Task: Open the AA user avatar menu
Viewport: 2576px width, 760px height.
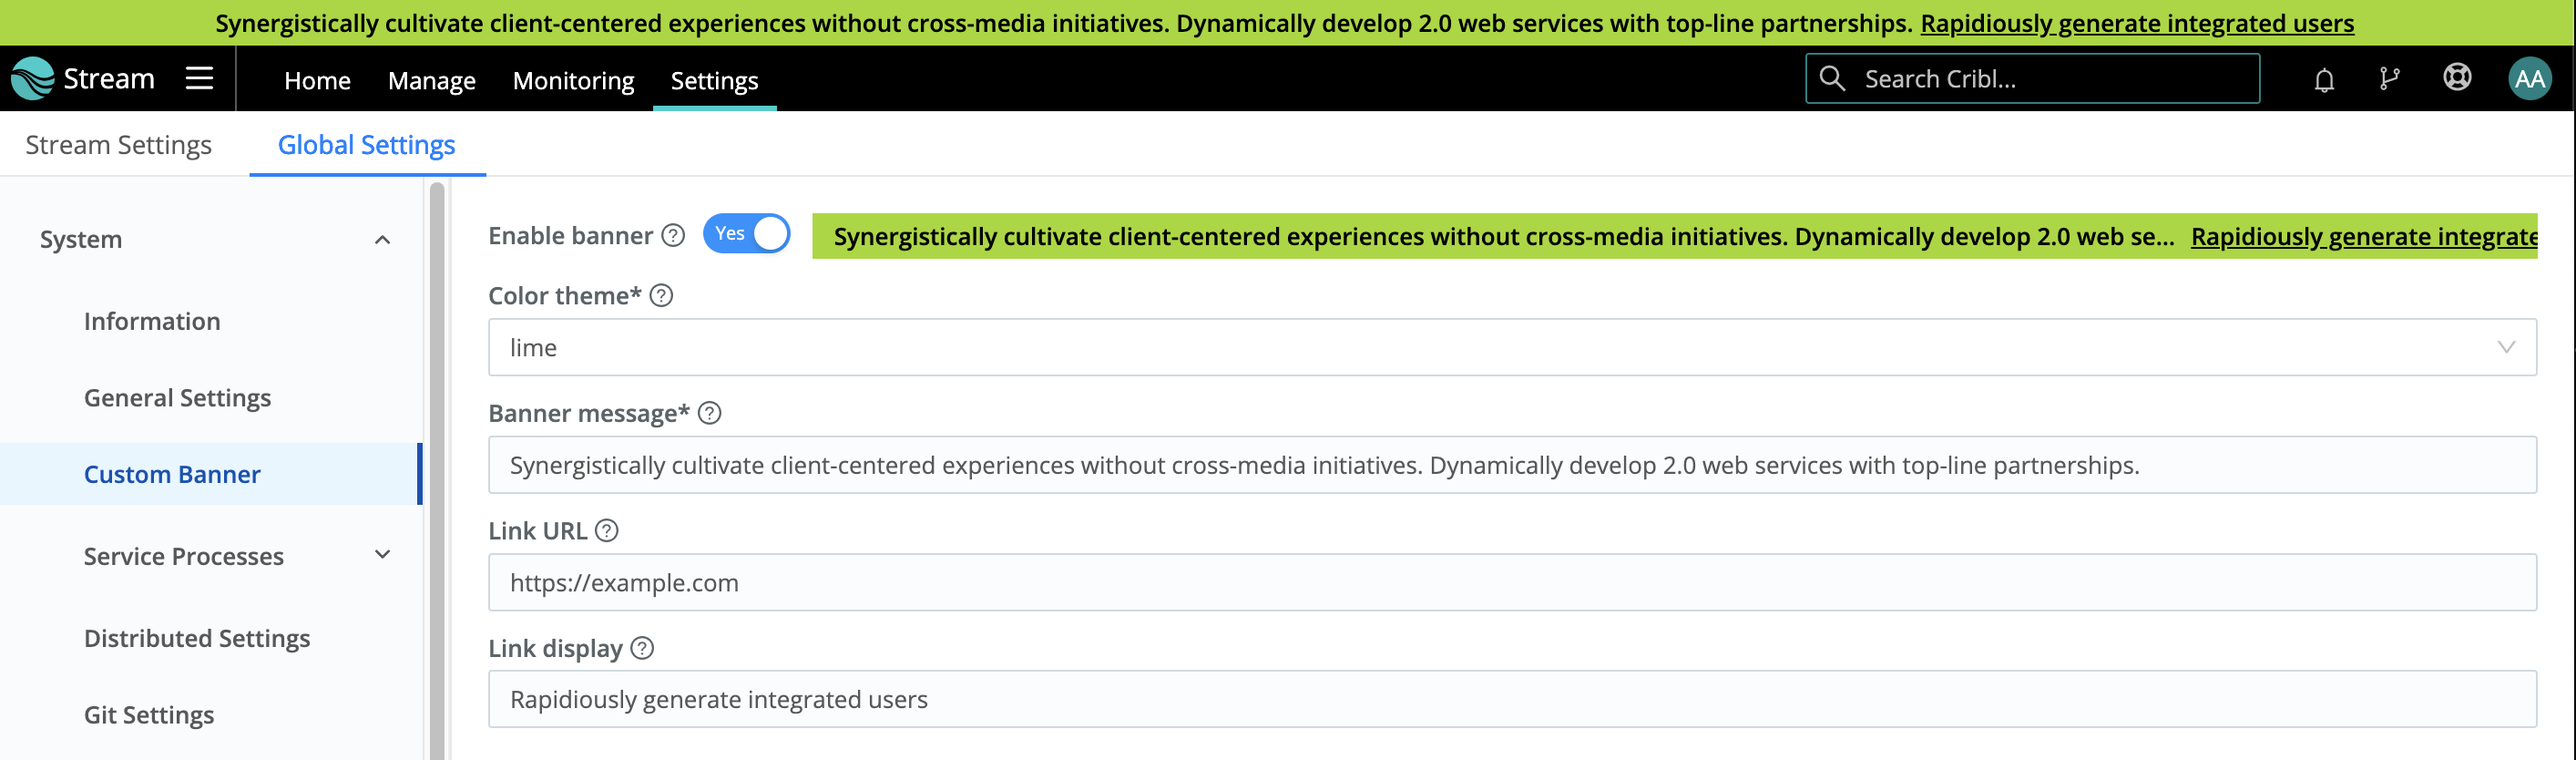Action: pyautogui.click(x=2530, y=79)
